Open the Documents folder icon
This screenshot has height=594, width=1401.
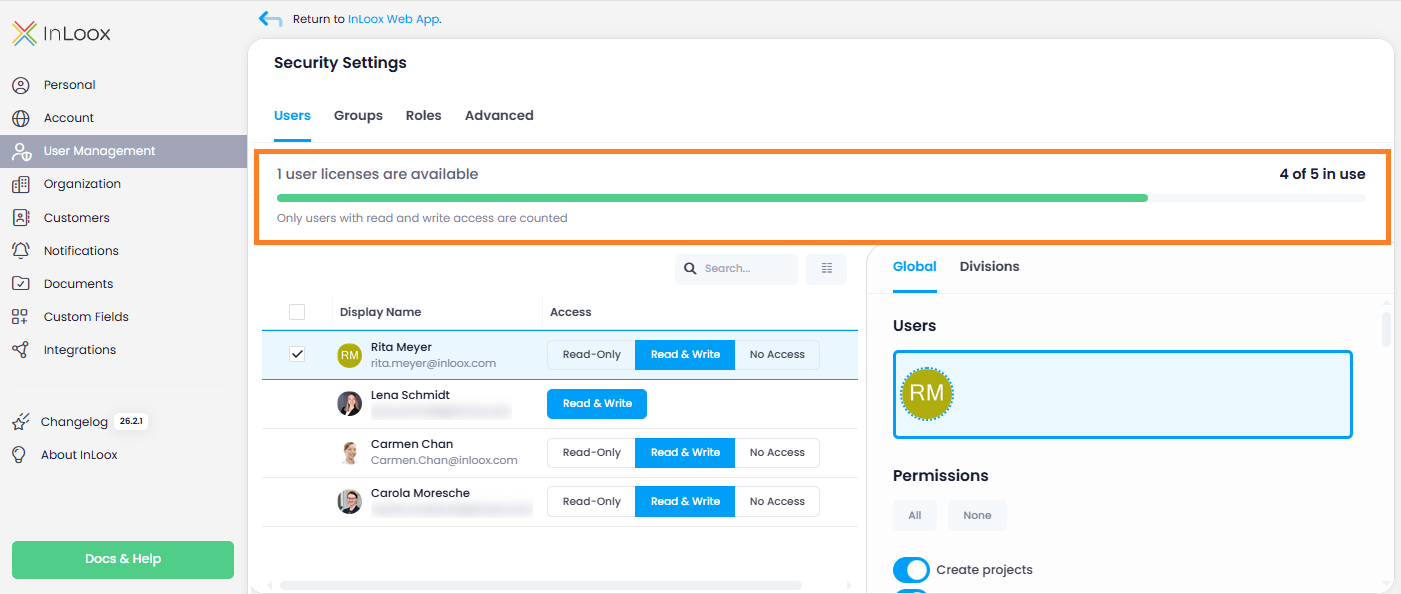click(x=21, y=283)
